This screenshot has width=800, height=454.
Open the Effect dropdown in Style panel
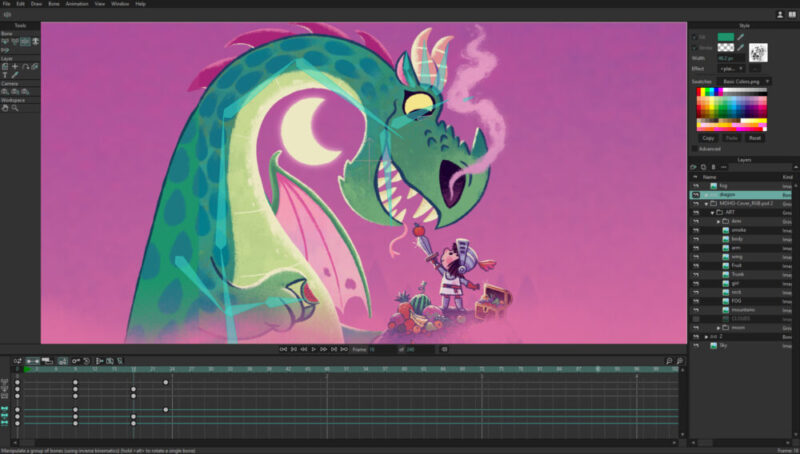pos(731,68)
